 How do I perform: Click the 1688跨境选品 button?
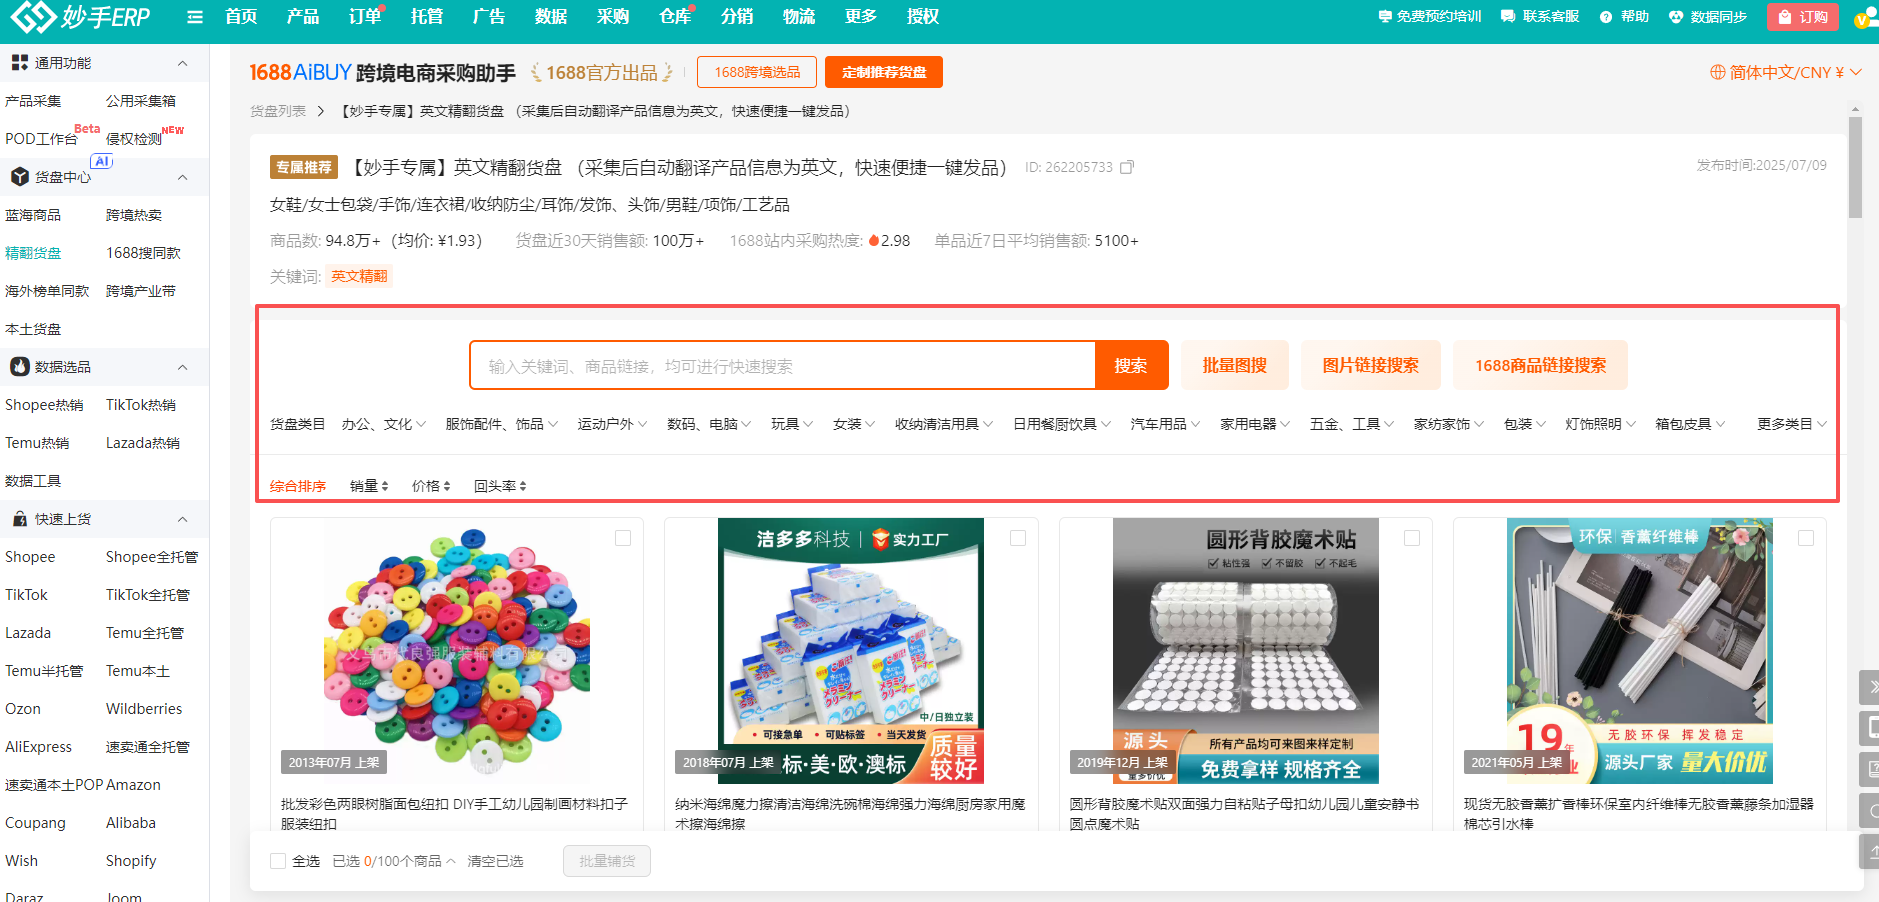pos(757,72)
